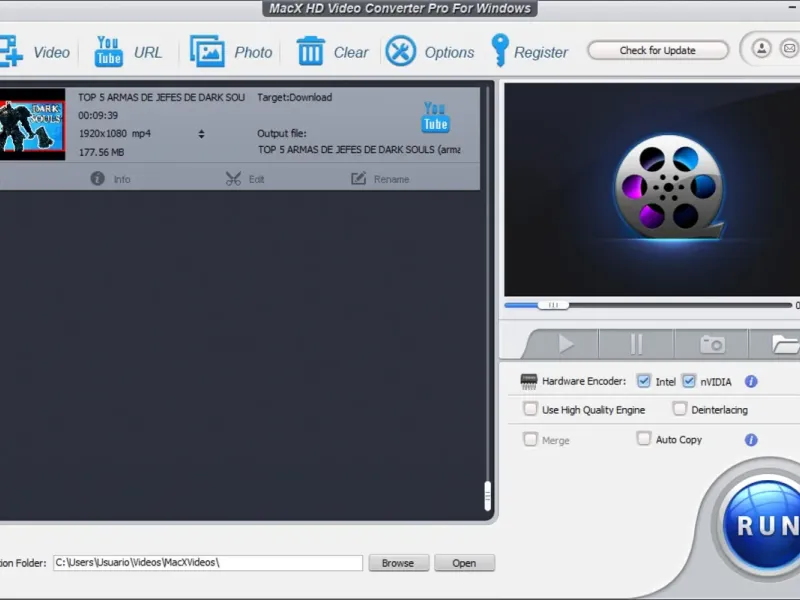The height and width of the screenshot is (600, 800).
Task: Click the video title 'TOP 5 ARMAS DE JEFES DE DARK SOU'
Action: coord(161,97)
